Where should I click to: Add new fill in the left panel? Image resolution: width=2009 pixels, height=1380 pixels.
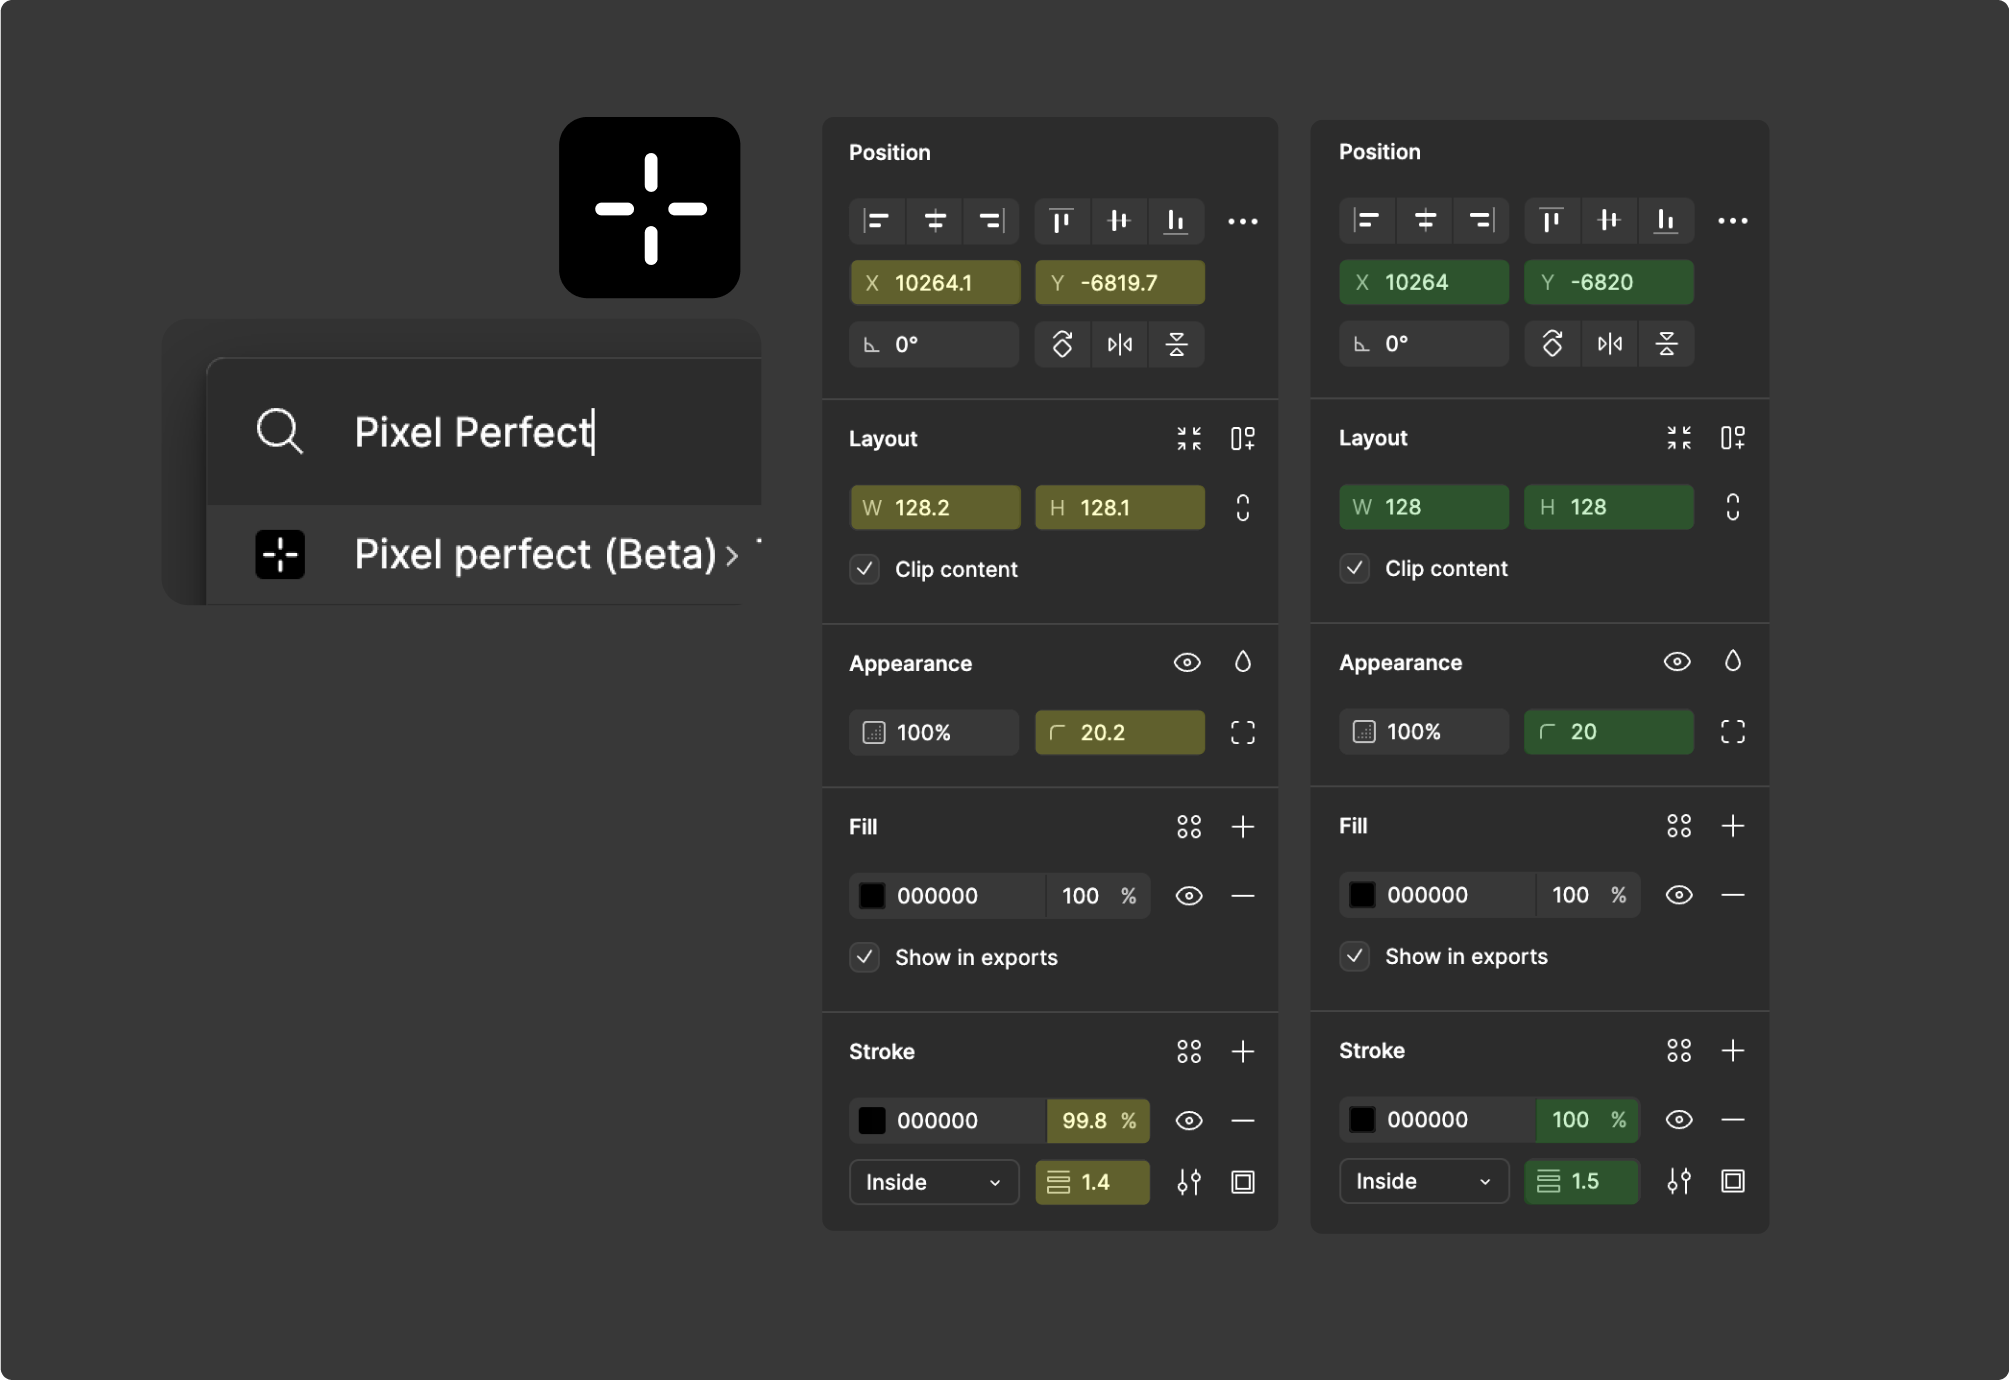(1242, 827)
